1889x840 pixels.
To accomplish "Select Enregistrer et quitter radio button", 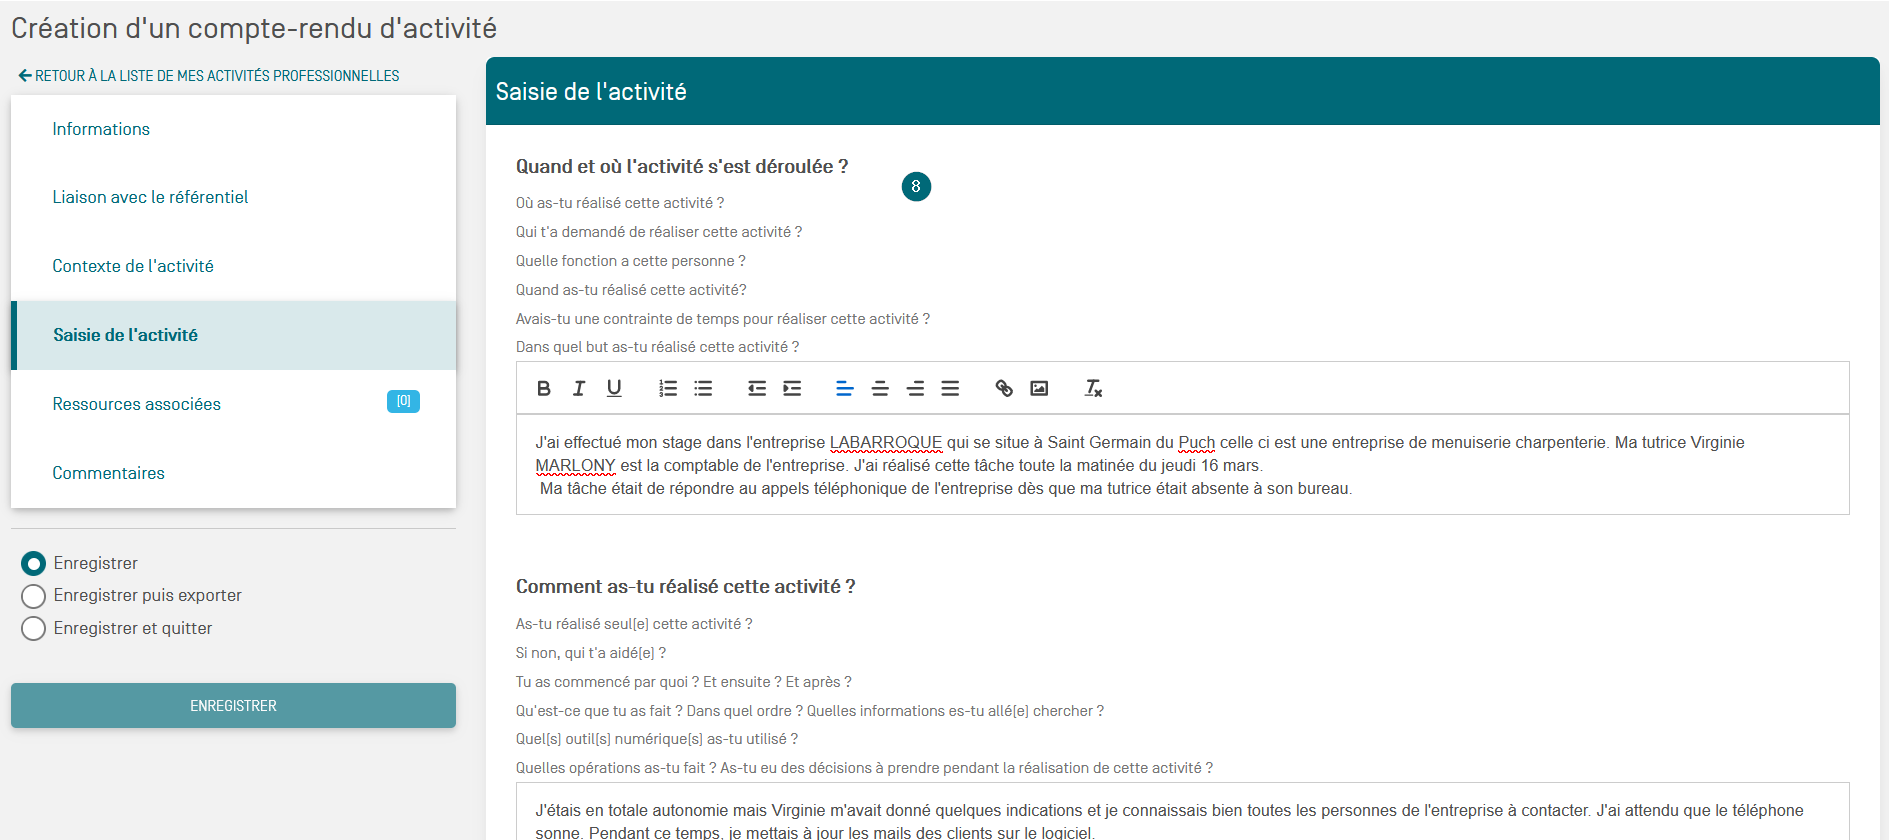I will coord(34,629).
